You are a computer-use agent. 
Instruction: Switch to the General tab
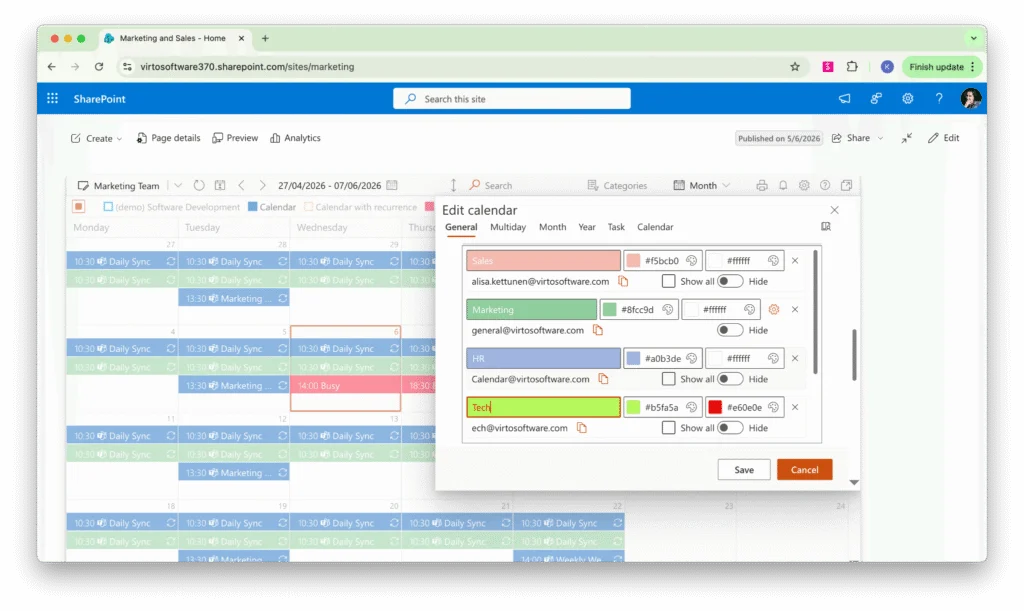tap(461, 227)
